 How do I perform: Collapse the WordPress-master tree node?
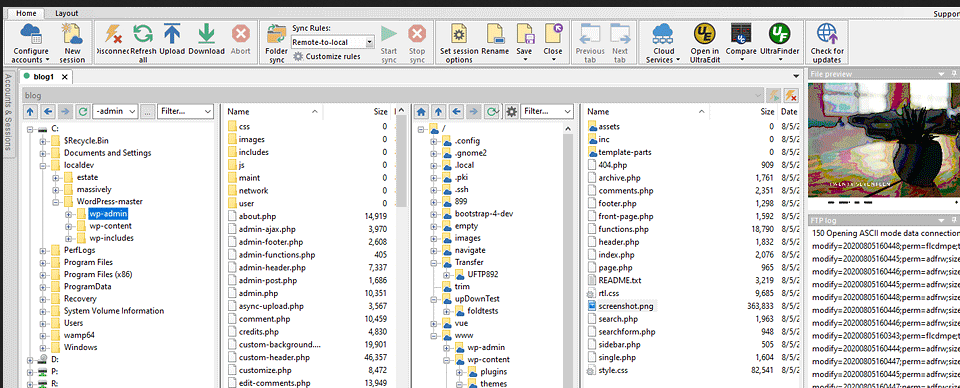click(x=55, y=201)
